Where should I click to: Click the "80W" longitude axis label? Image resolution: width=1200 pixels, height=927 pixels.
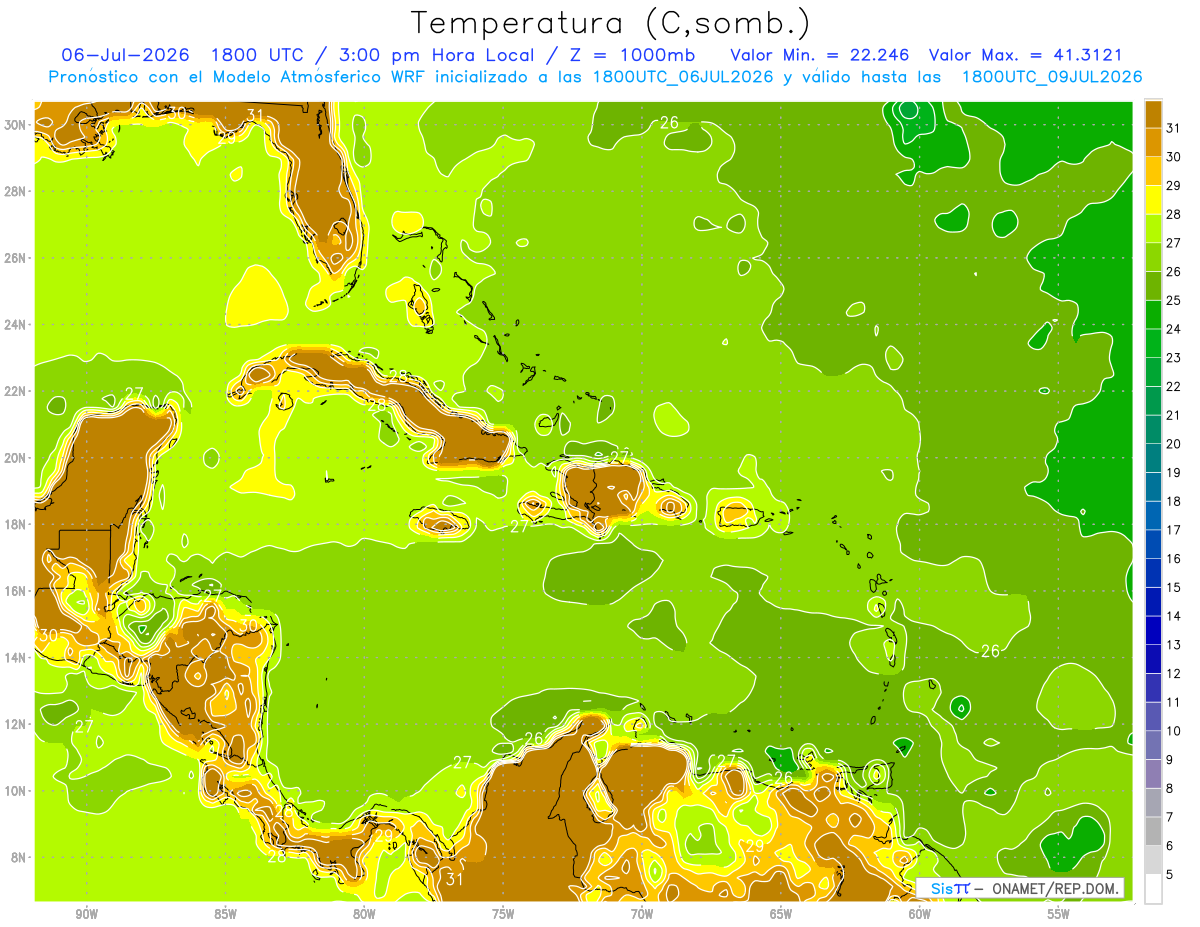point(364,914)
